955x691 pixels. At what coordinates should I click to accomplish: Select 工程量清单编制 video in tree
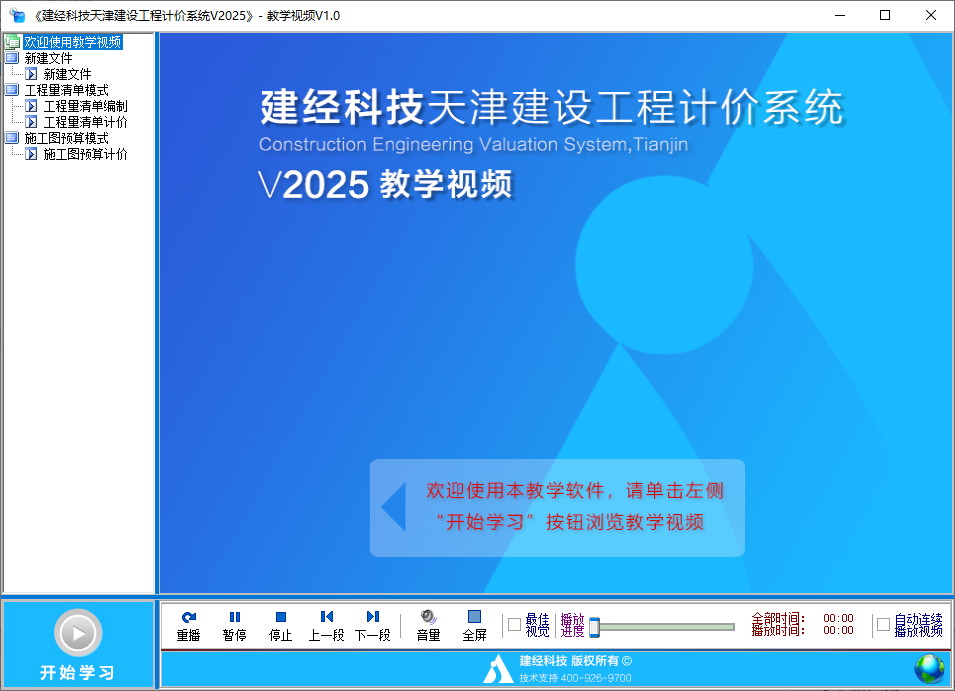pos(85,106)
